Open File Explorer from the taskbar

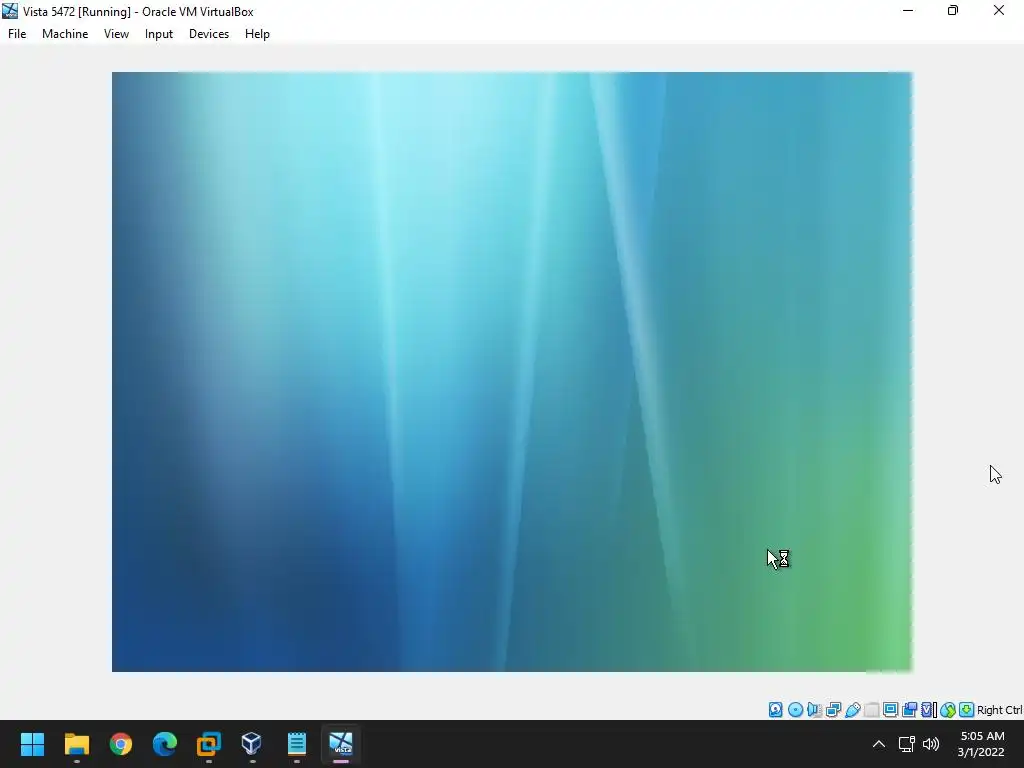point(76,744)
